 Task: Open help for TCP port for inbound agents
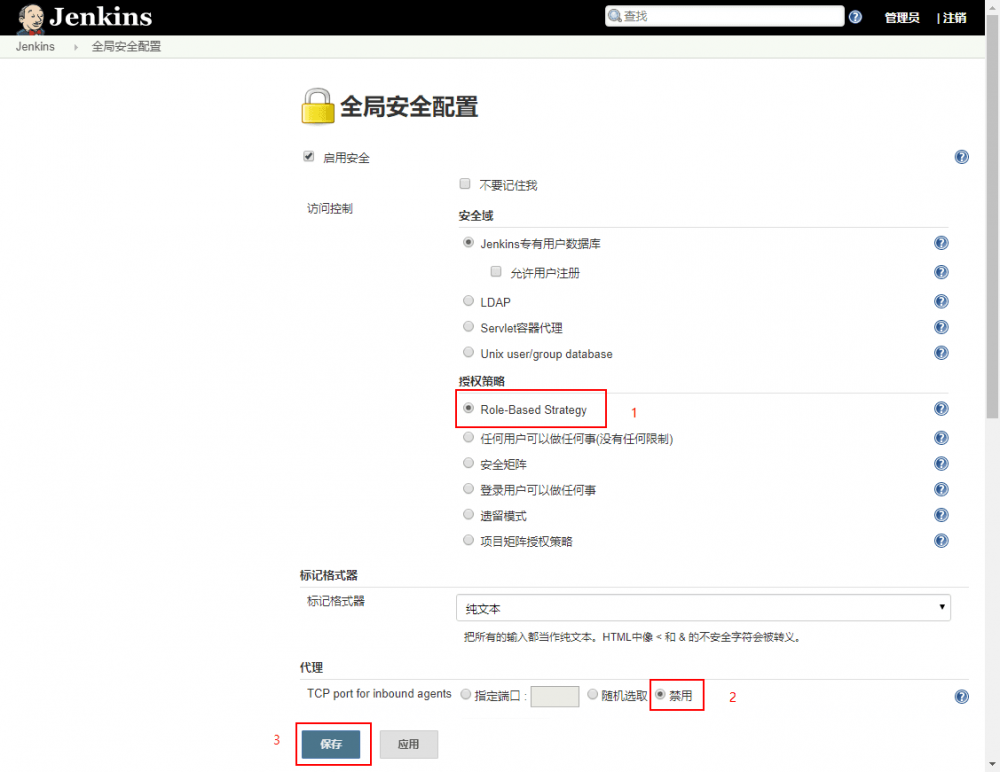(961, 696)
